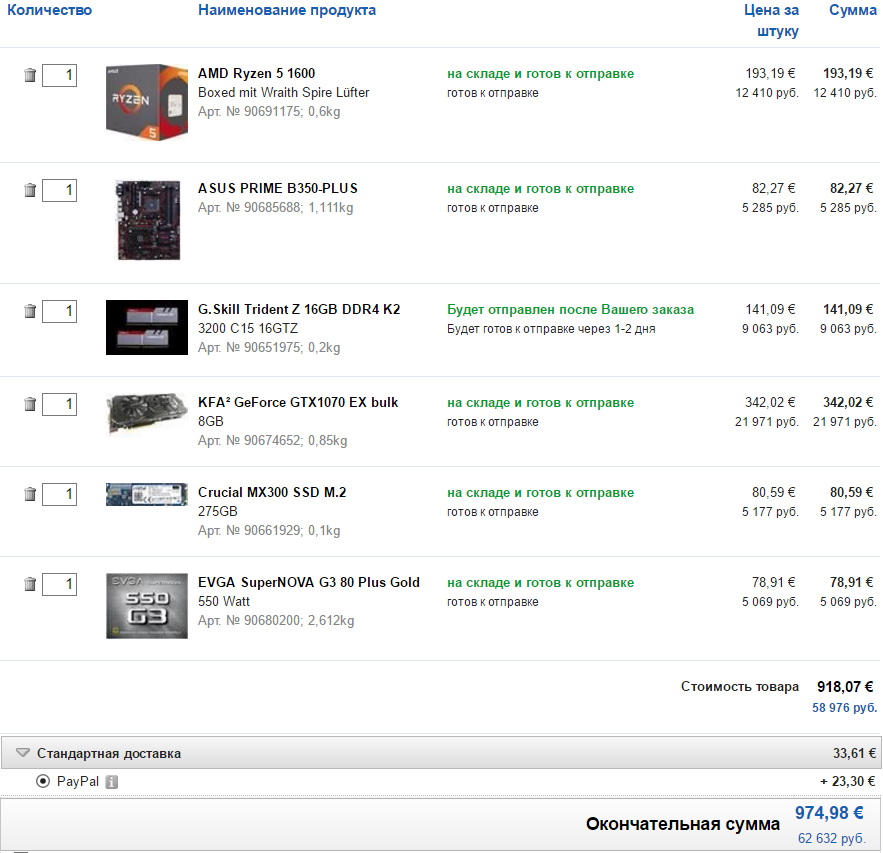The width and height of the screenshot is (883, 853).
Task: Click Стоимость товара label
Action: [x=739, y=687]
